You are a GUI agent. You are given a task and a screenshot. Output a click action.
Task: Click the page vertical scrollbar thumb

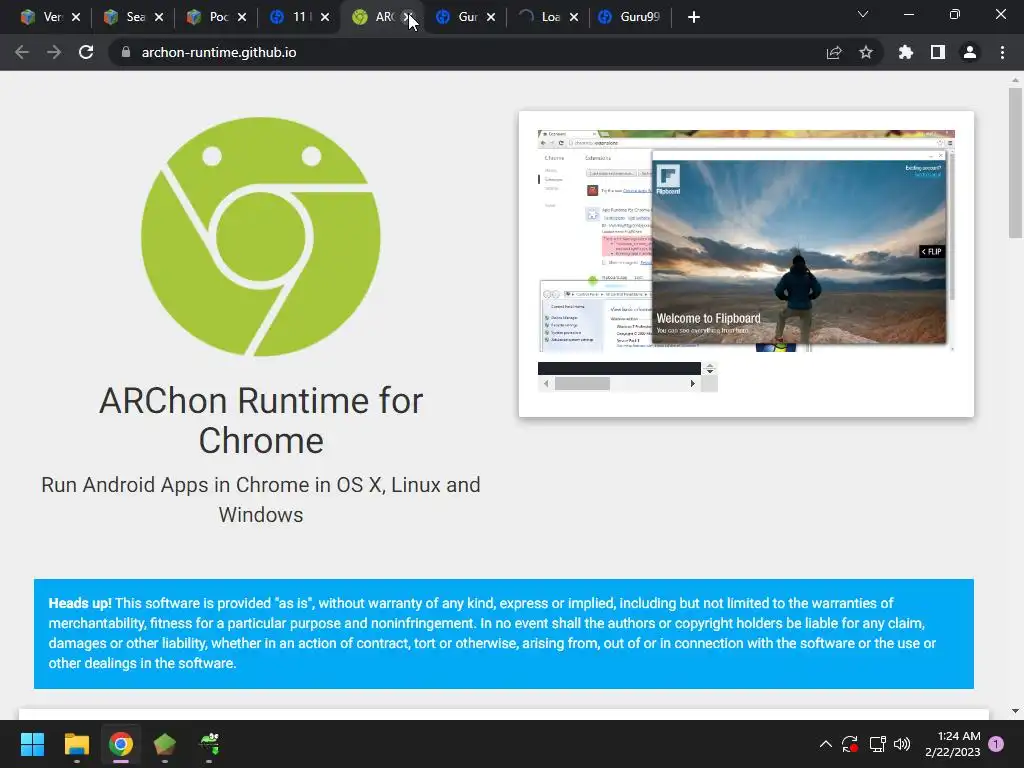pos(1015,163)
